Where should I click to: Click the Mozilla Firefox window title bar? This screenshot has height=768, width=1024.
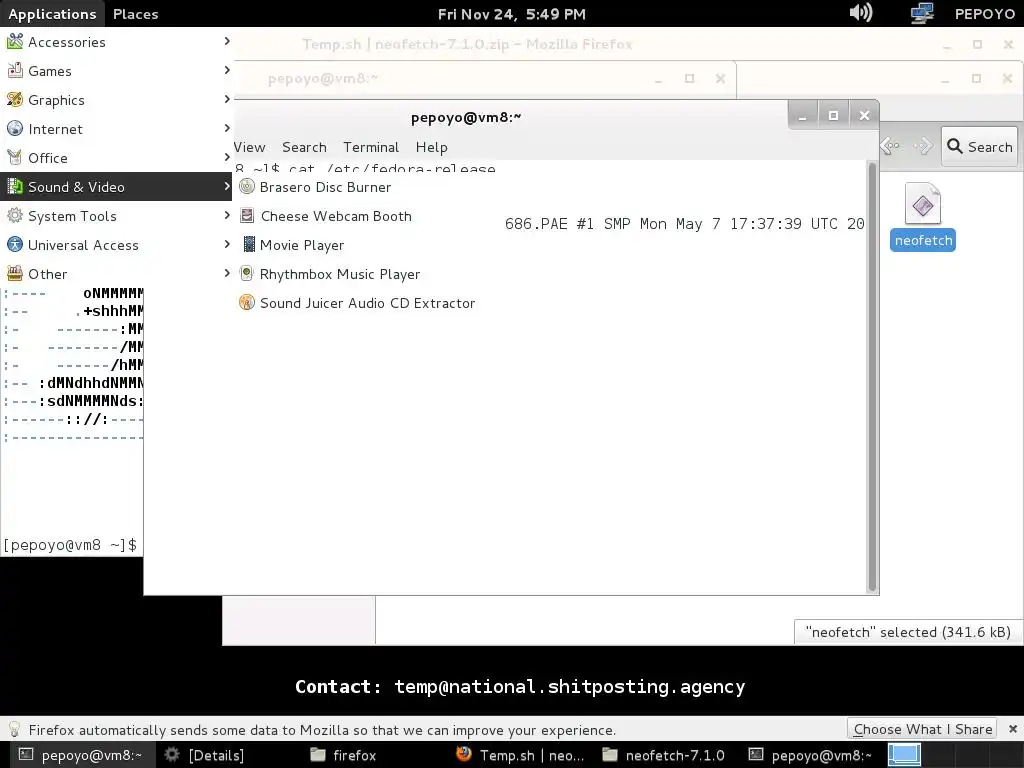click(467, 44)
